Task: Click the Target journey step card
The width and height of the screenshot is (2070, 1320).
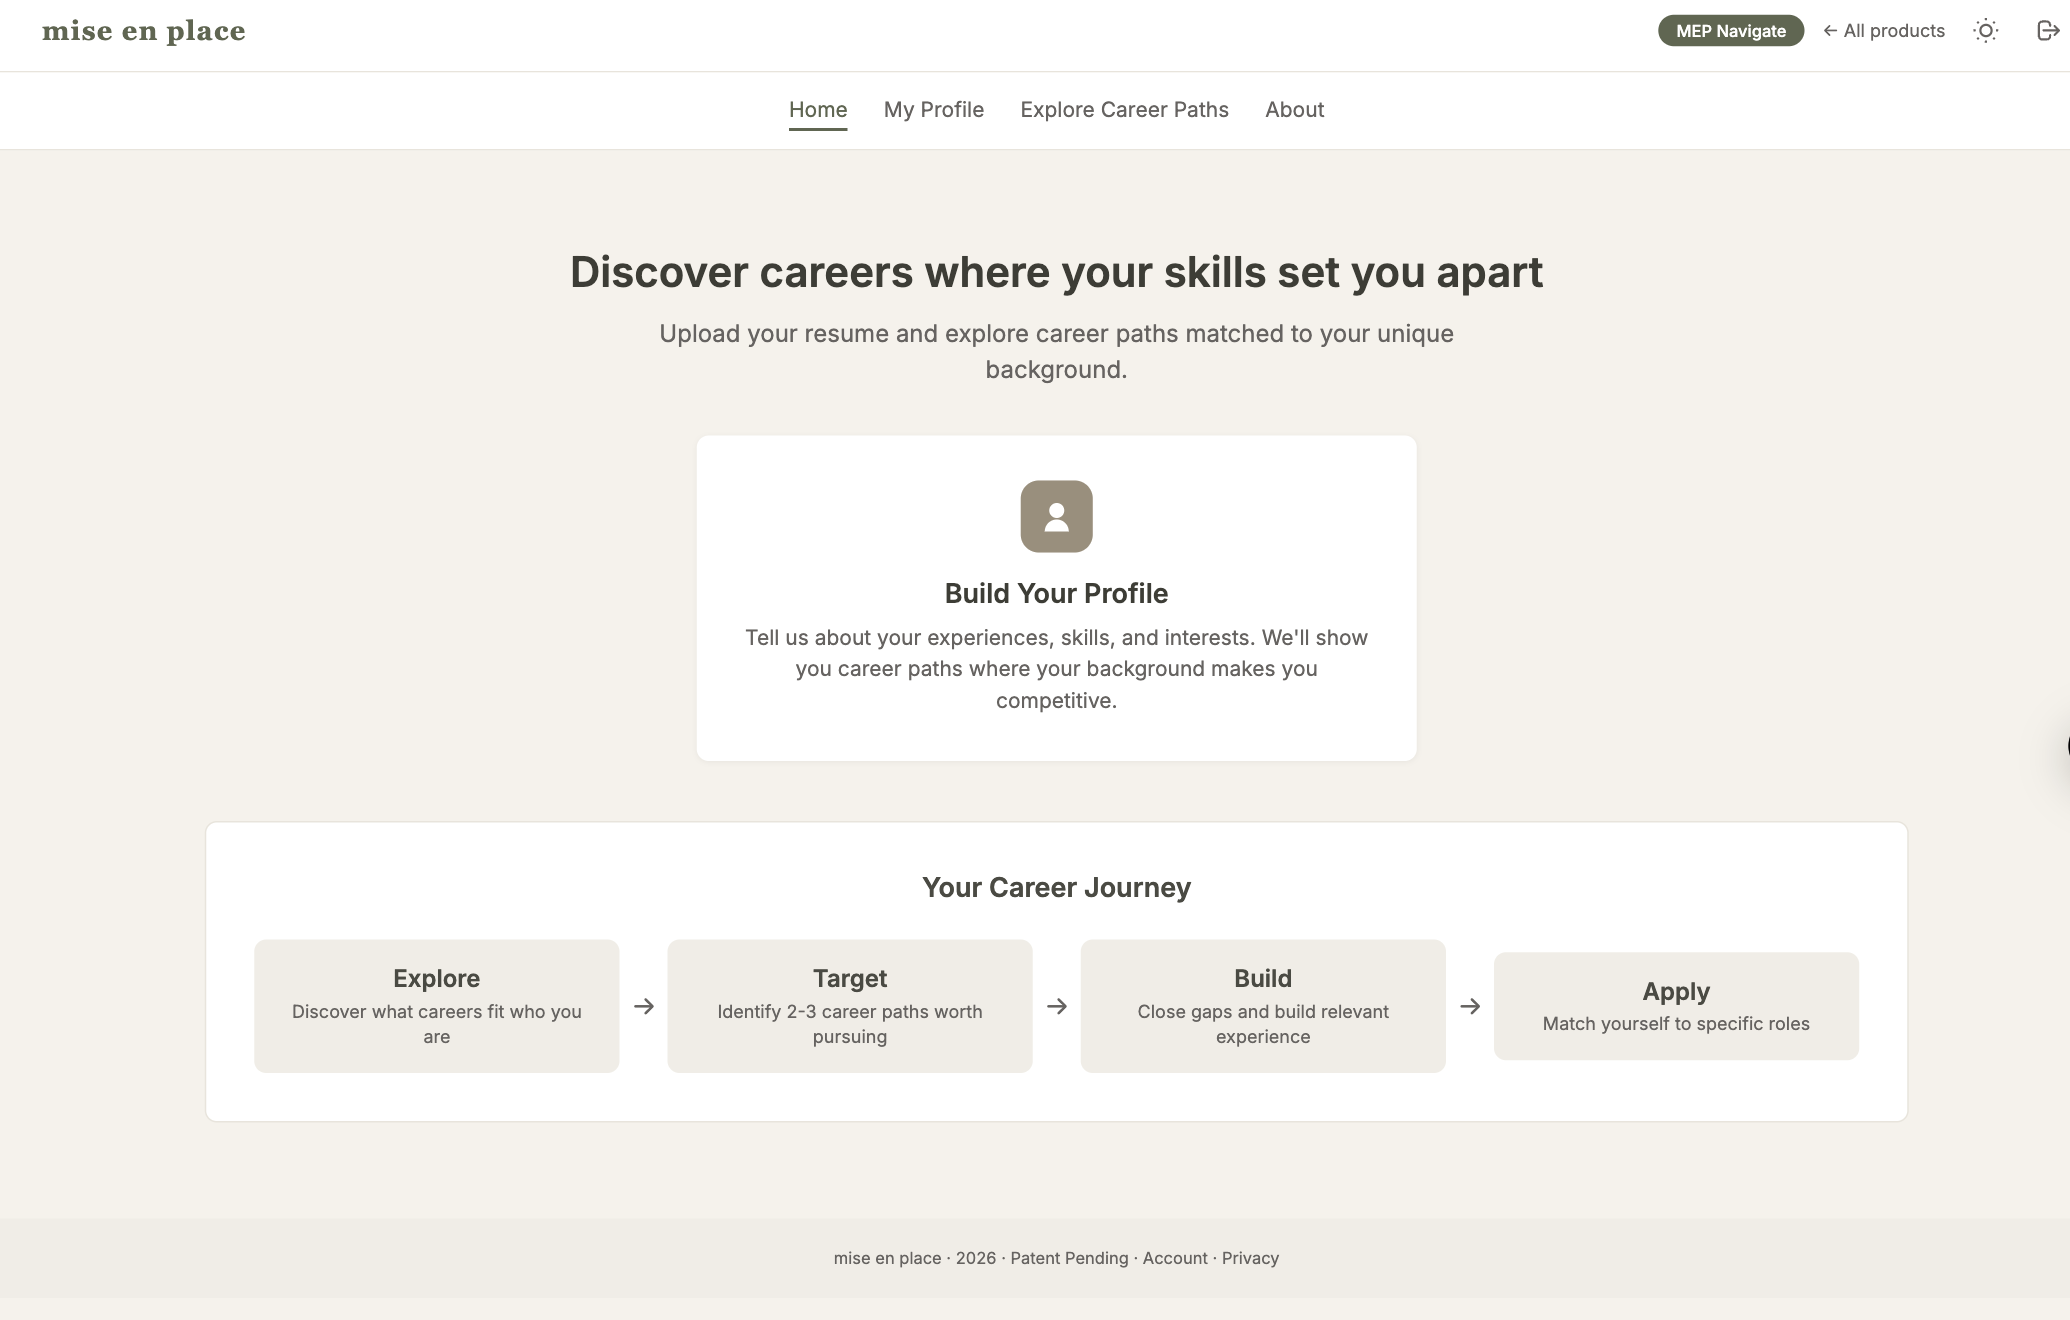Action: 850,1006
